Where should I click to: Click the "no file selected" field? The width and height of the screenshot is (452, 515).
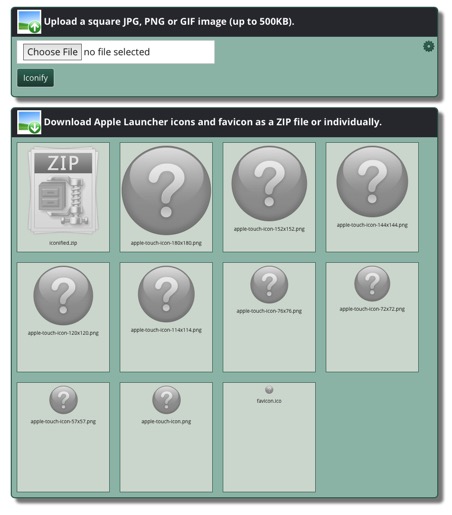pos(117,52)
